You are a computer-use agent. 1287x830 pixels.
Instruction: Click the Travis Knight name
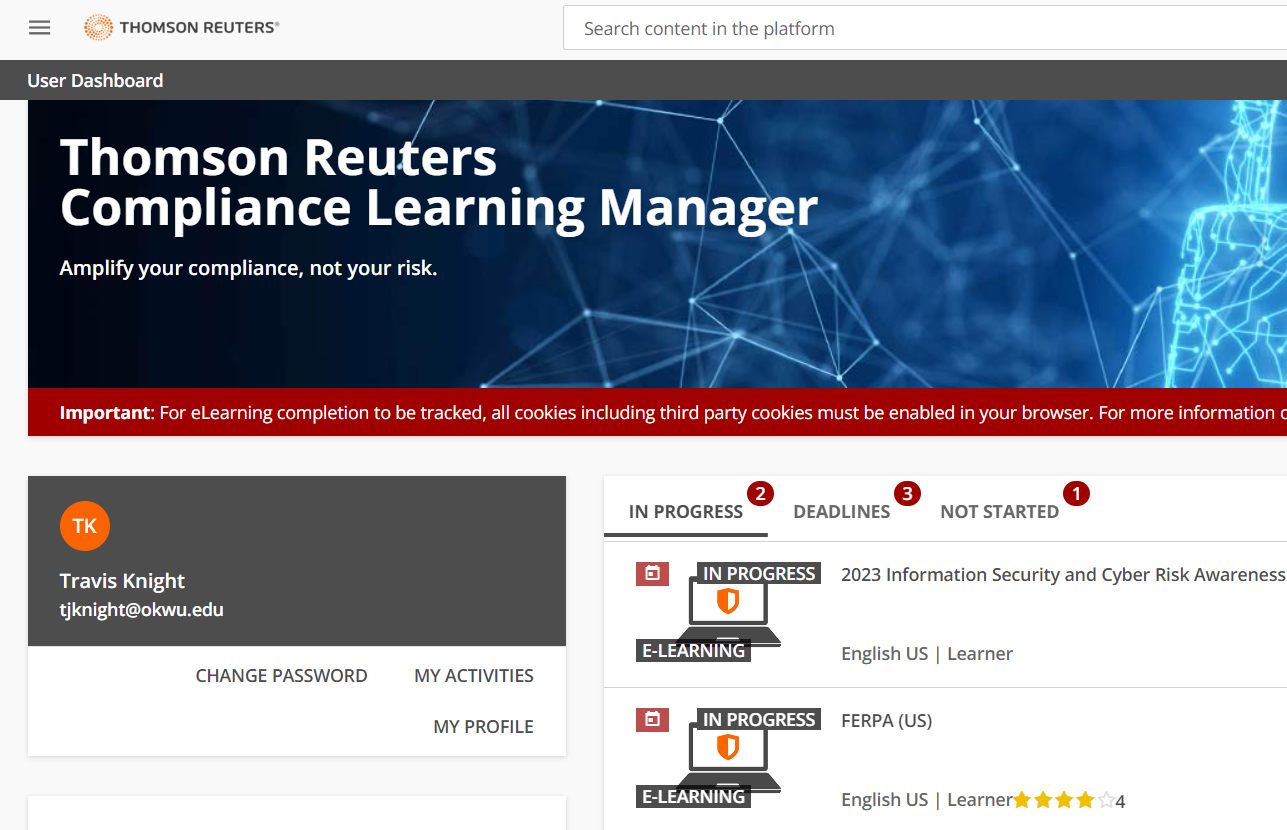[122, 581]
